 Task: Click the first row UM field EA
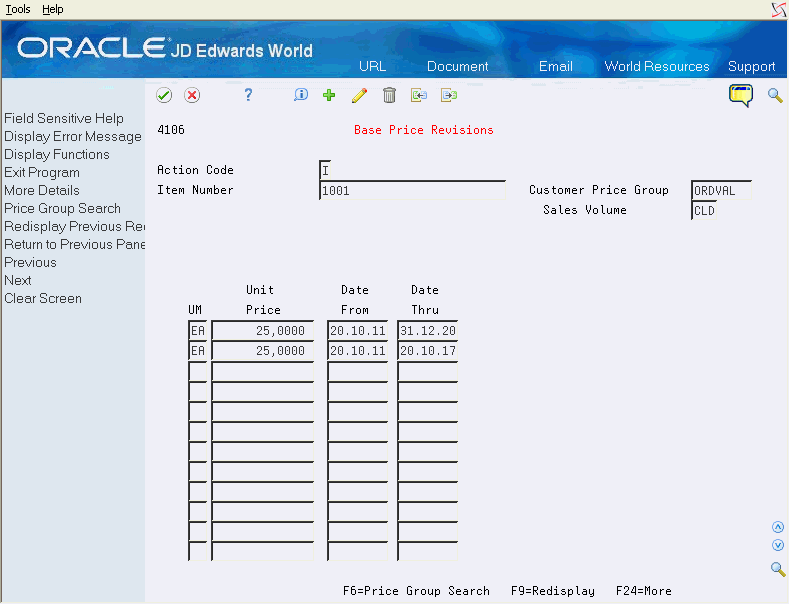(198, 331)
